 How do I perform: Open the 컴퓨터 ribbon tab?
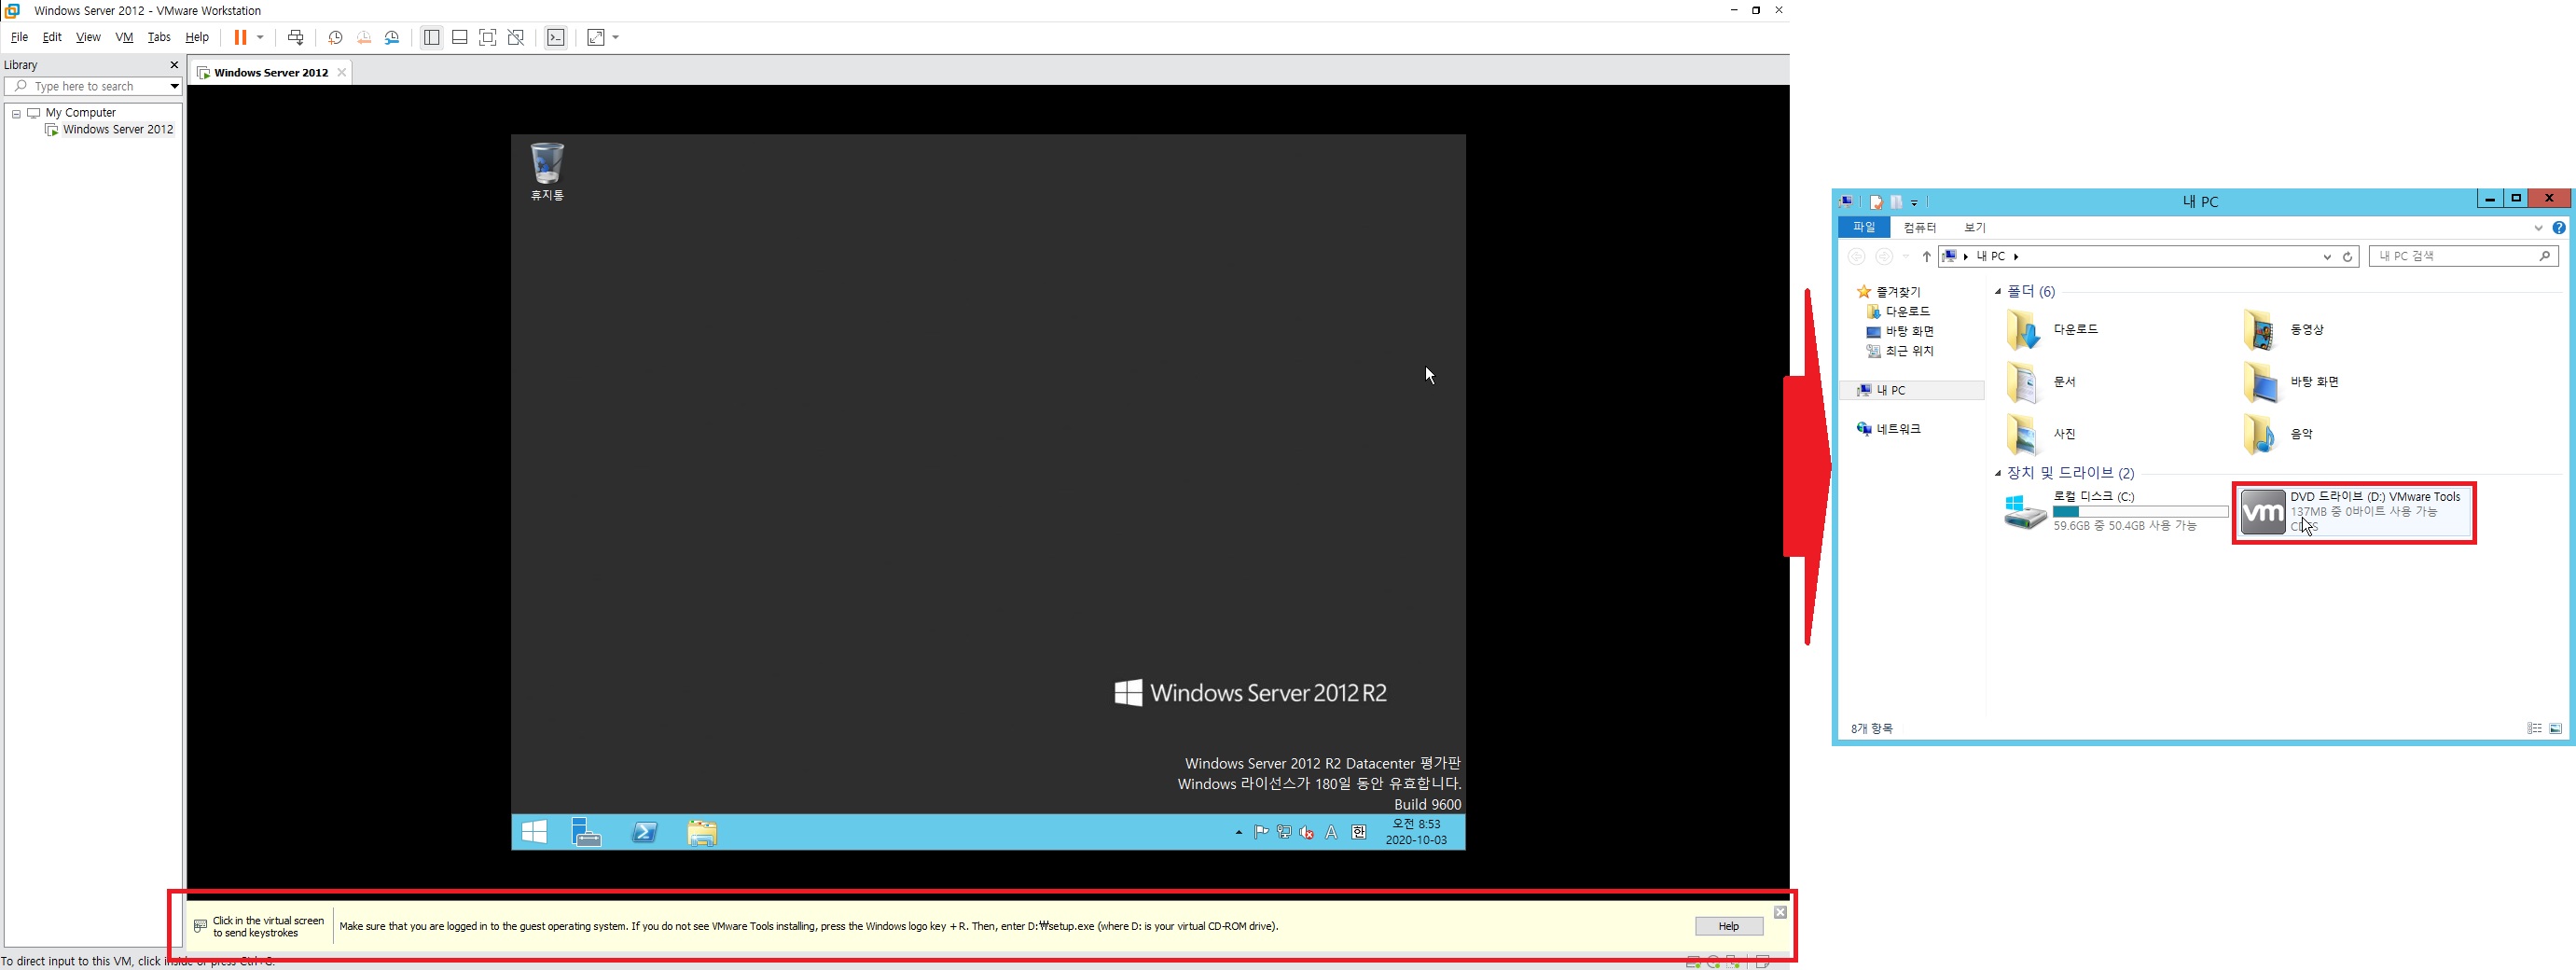(1920, 227)
